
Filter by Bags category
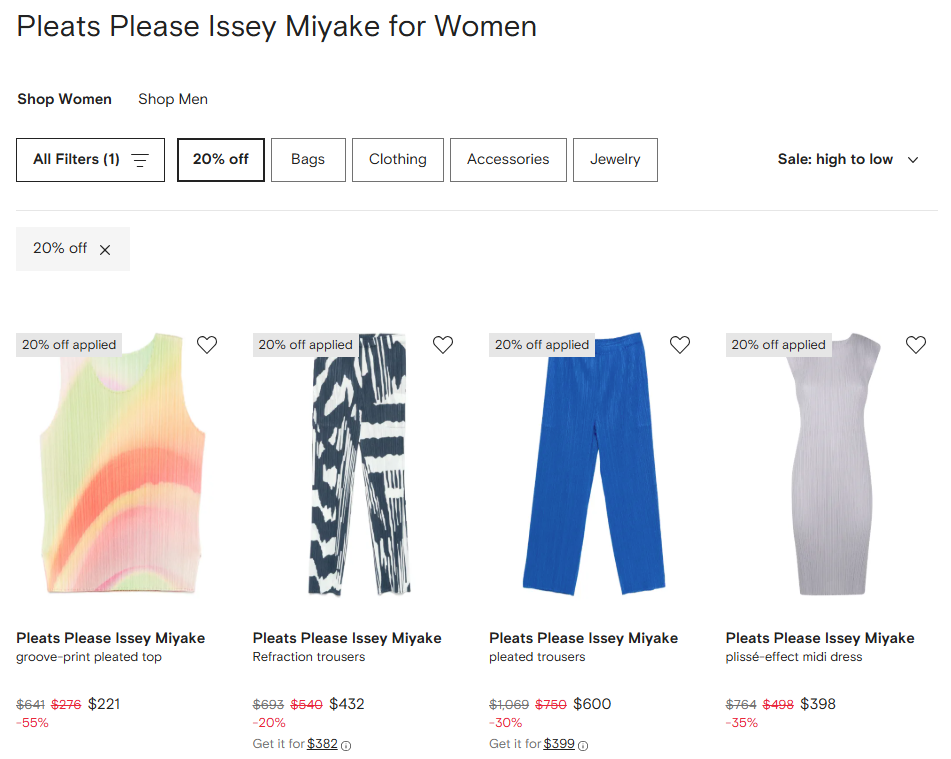pos(308,160)
